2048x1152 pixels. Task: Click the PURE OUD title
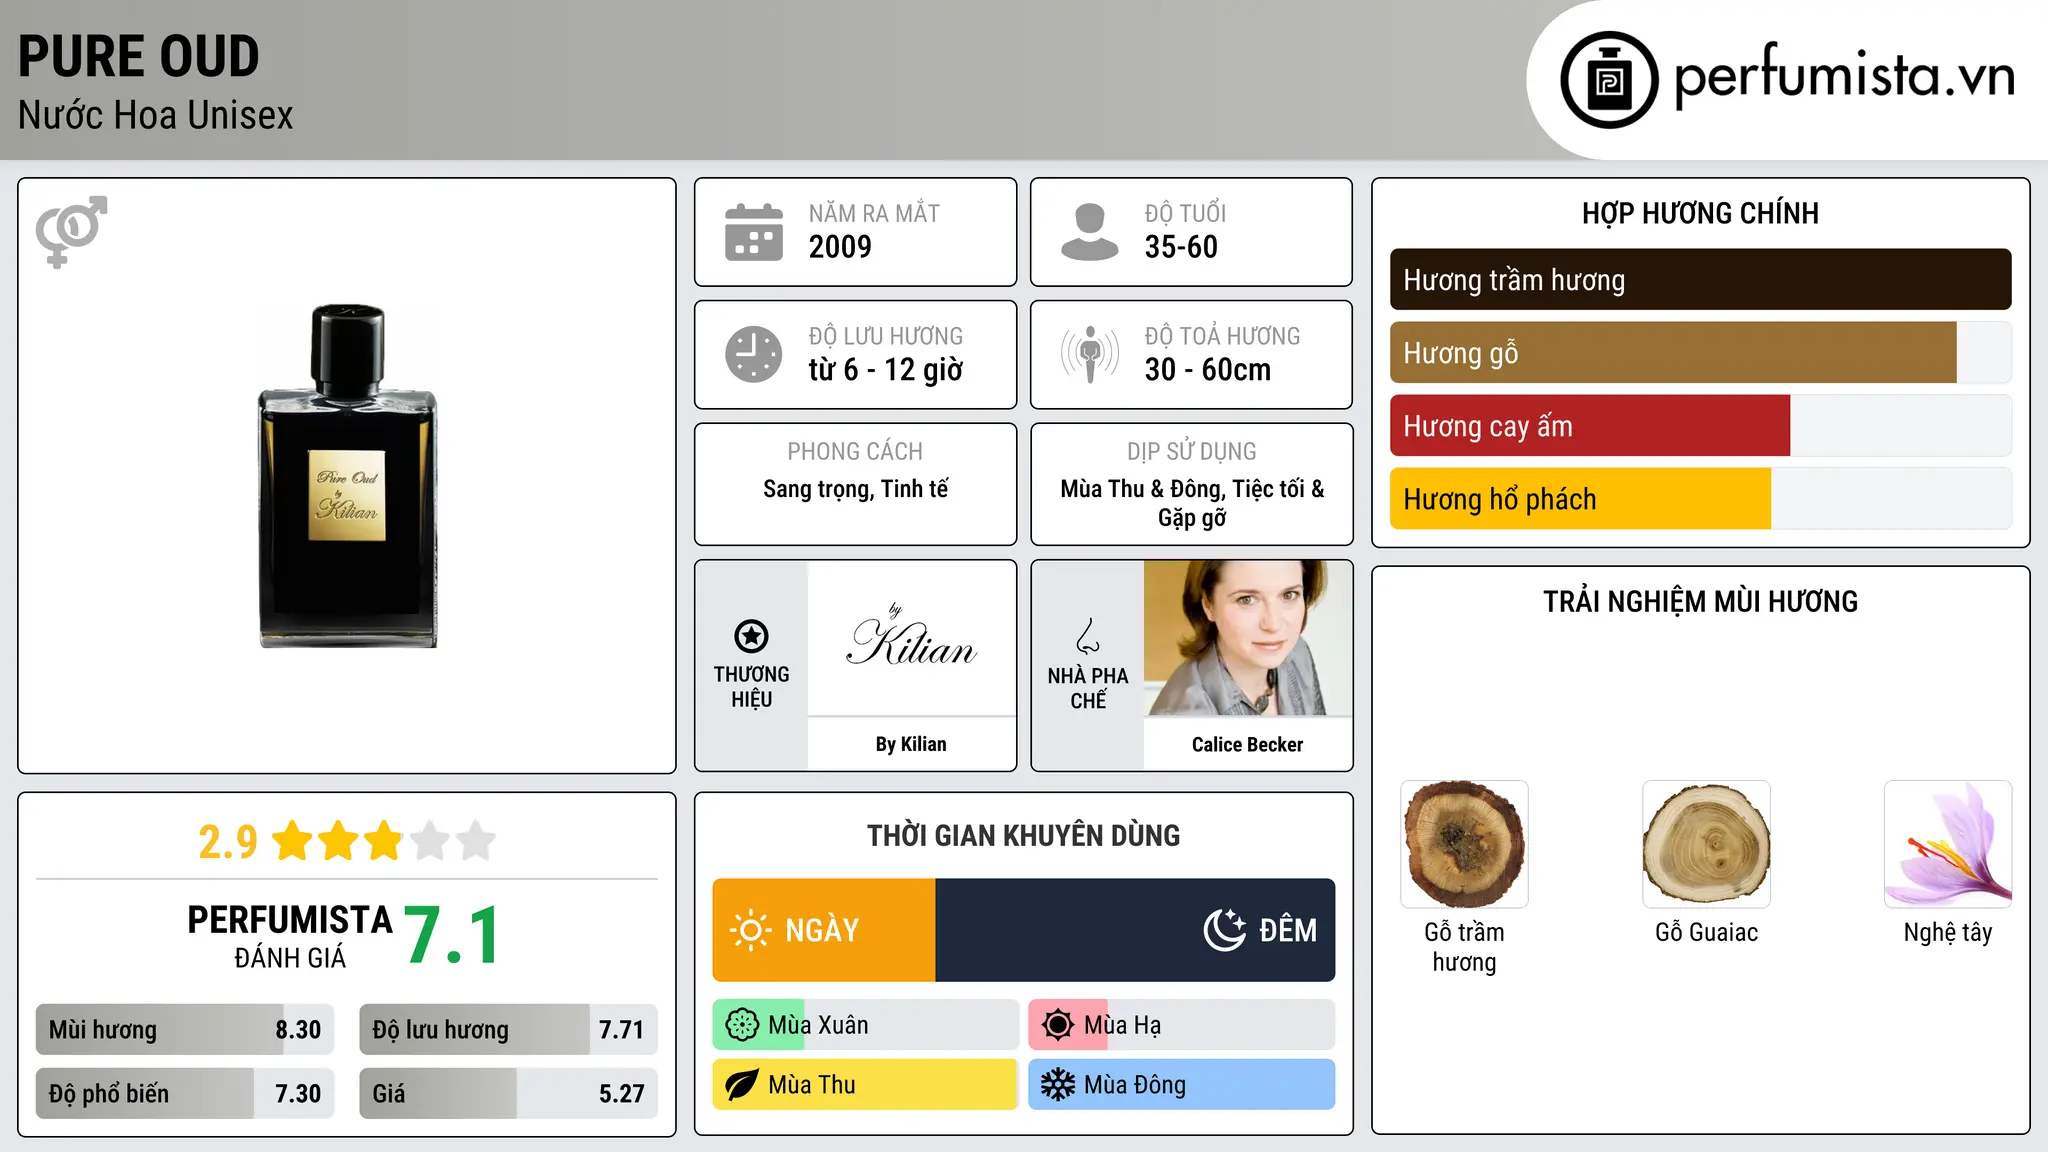click(x=139, y=56)
